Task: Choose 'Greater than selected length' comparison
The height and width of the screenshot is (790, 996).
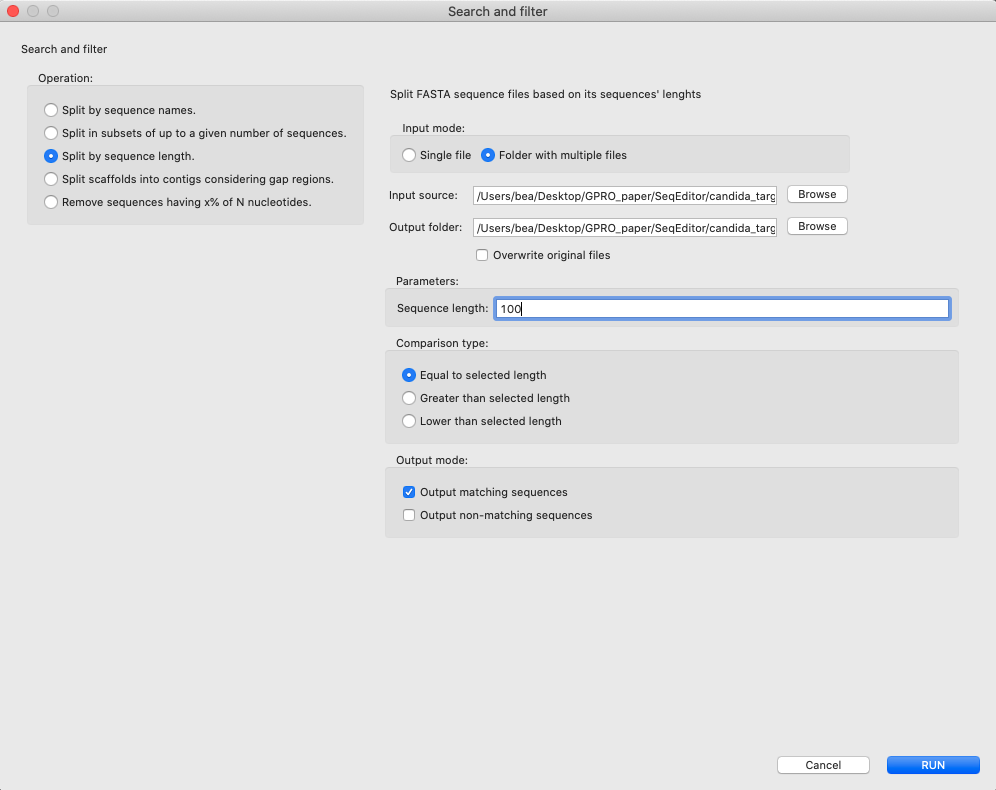Action: click(409, 398)
